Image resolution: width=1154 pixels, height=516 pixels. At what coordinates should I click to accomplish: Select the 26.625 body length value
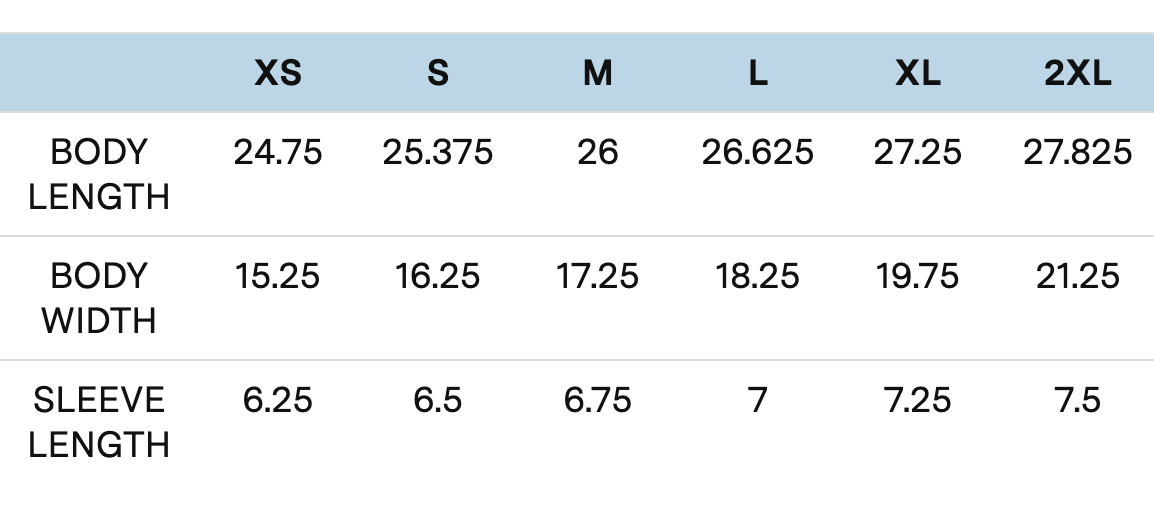point(758,152)
